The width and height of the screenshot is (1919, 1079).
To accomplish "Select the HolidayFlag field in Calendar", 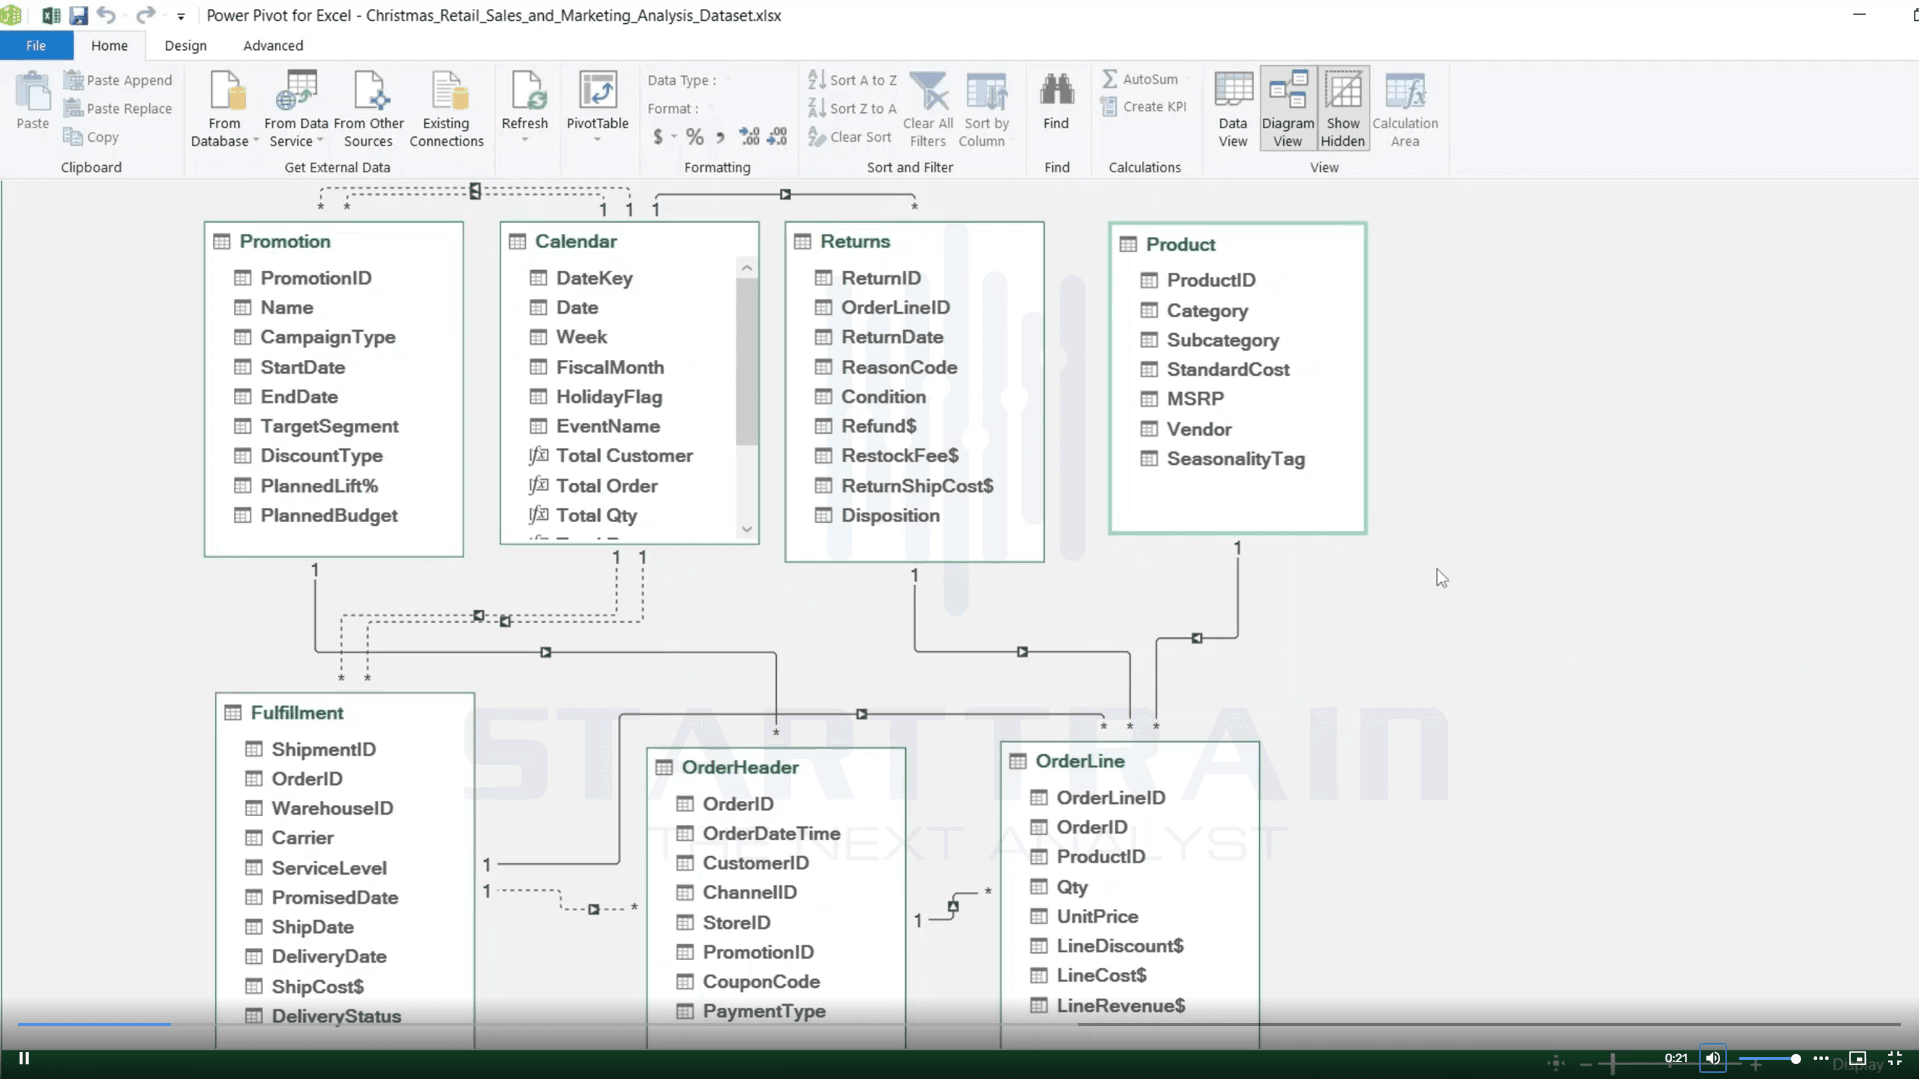I will pos(609,397).
